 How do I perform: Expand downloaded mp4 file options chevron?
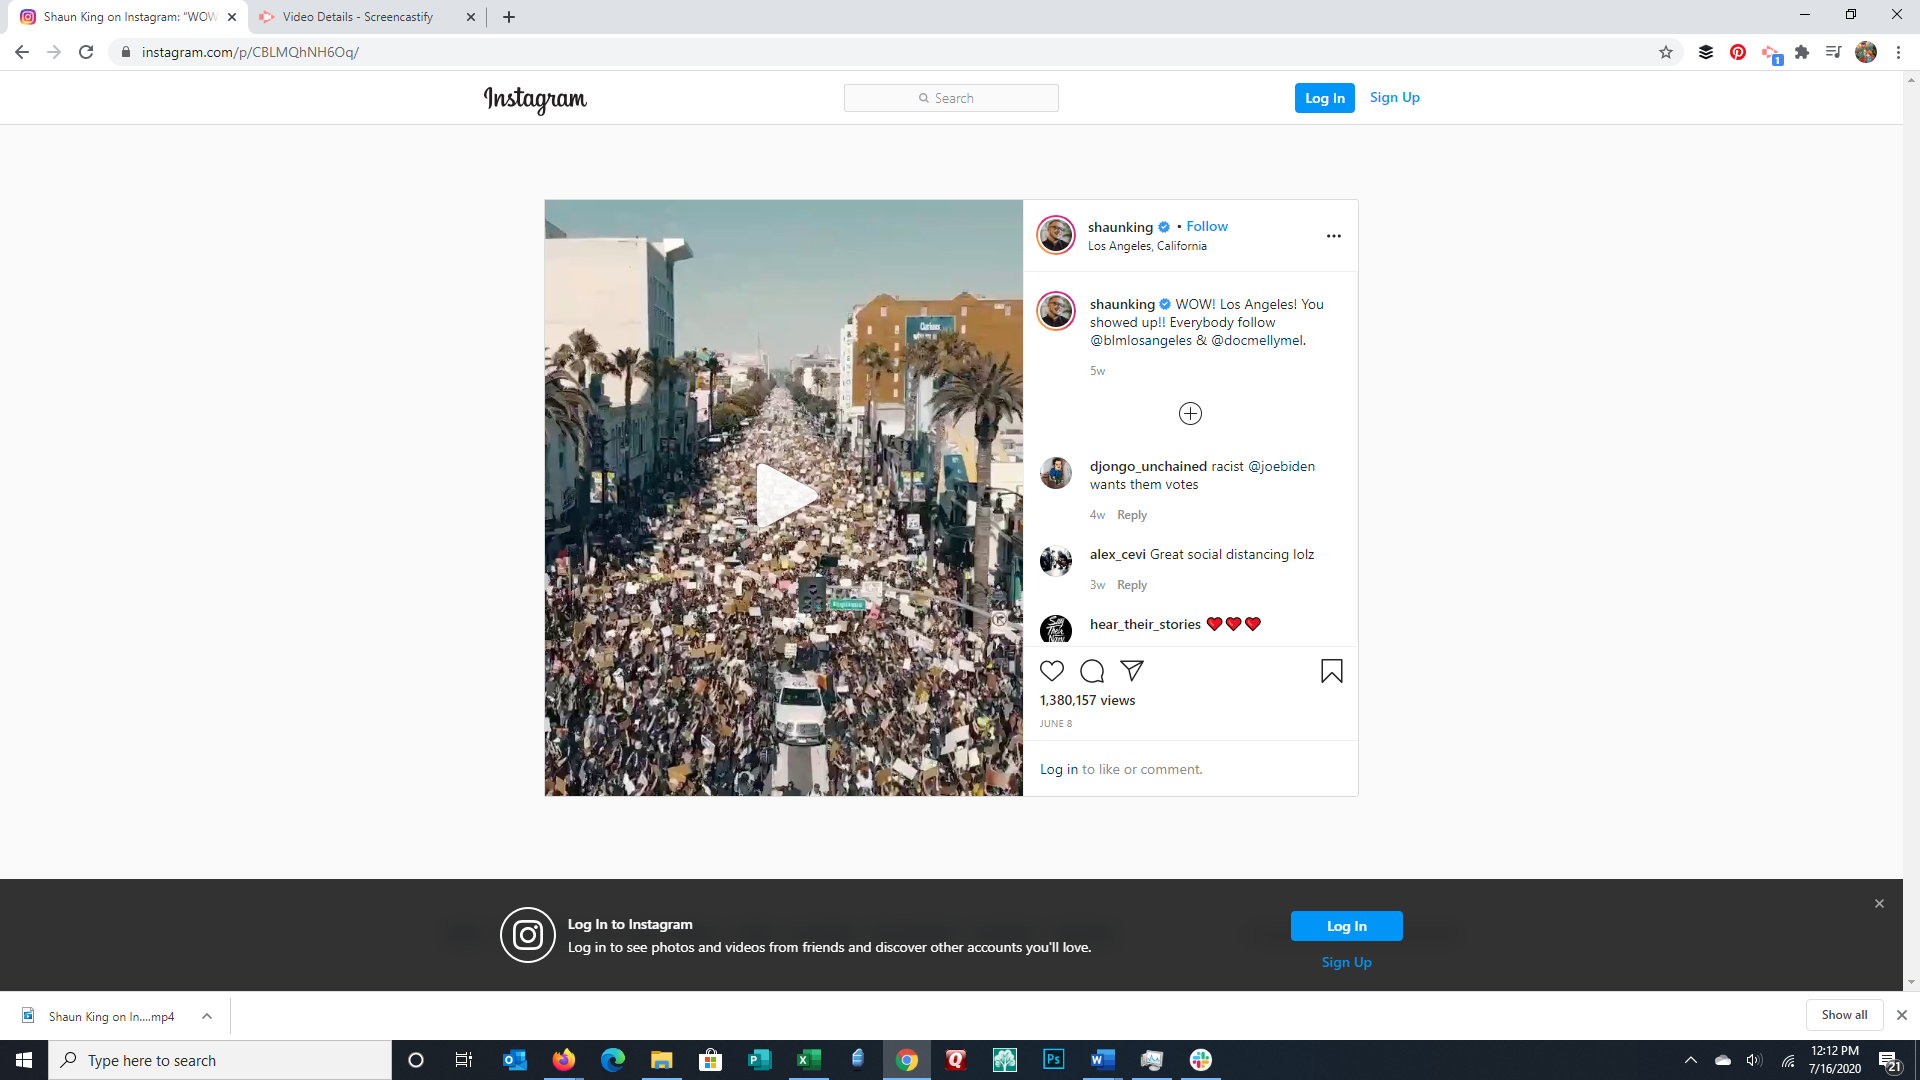tap(207, 1016)
